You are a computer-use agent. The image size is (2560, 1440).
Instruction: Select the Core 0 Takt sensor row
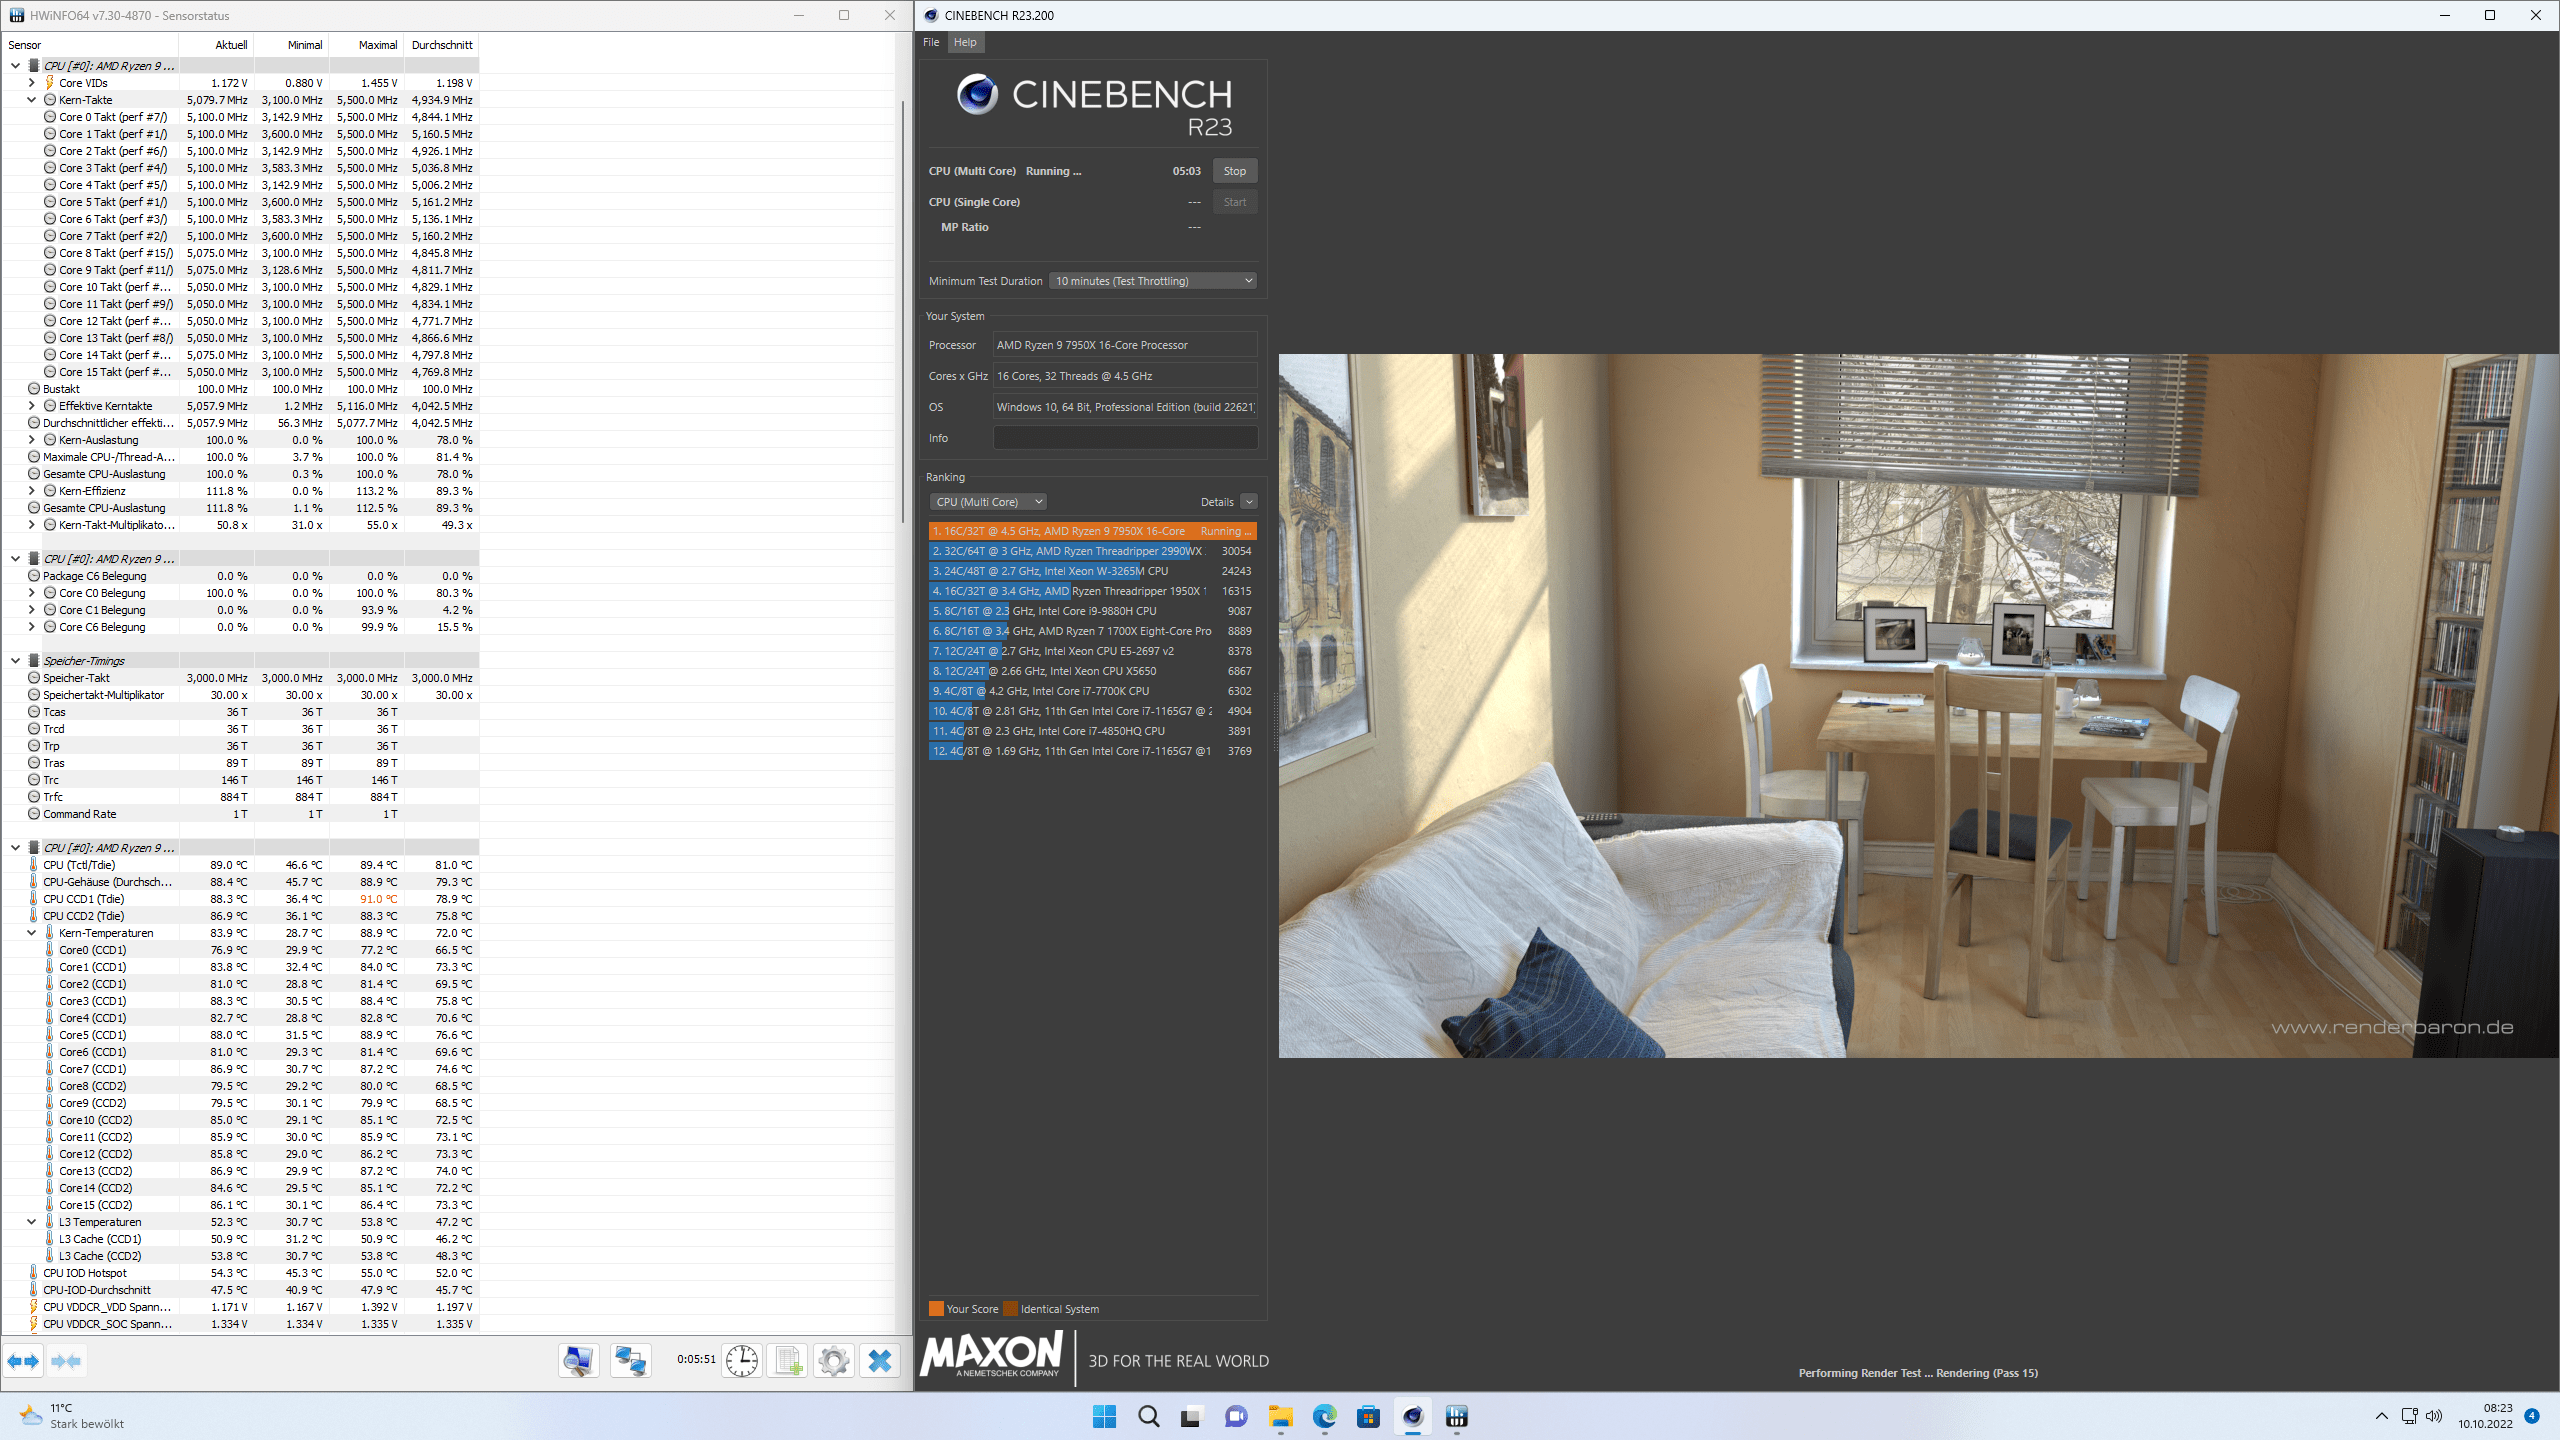(x=240, y=117)
